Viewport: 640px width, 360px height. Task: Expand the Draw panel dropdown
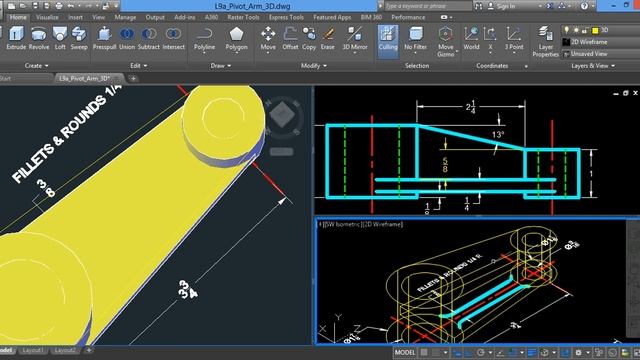click(x=221, y=66)
